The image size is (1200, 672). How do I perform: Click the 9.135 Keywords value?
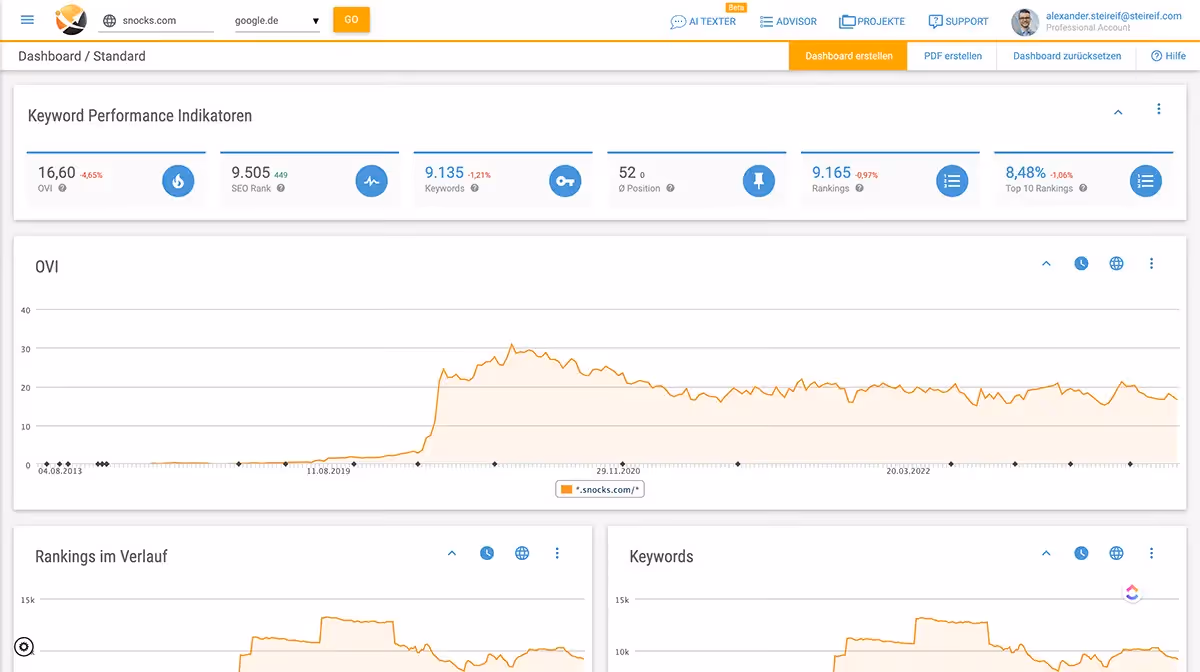[444, 172]
